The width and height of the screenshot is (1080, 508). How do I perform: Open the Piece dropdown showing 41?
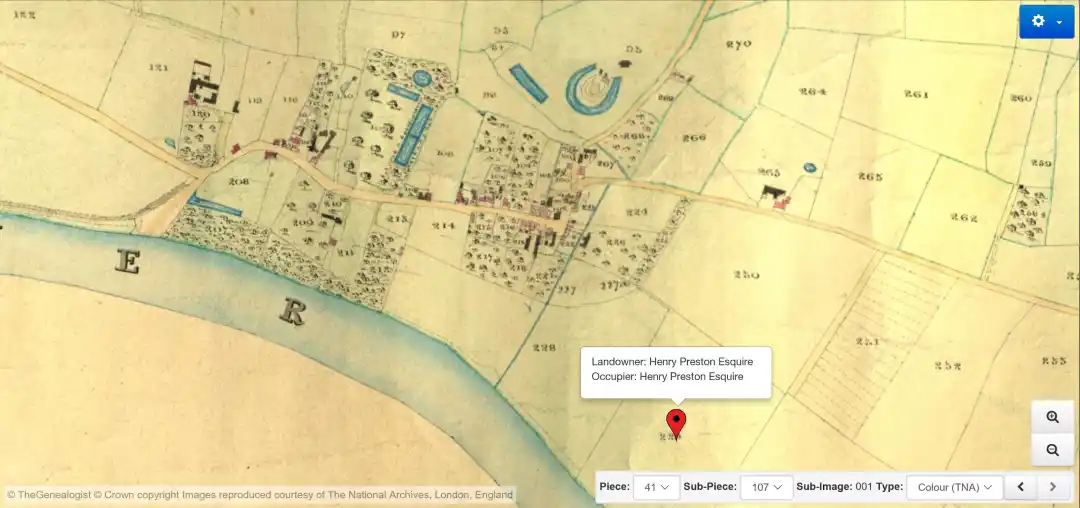(656, 487)
